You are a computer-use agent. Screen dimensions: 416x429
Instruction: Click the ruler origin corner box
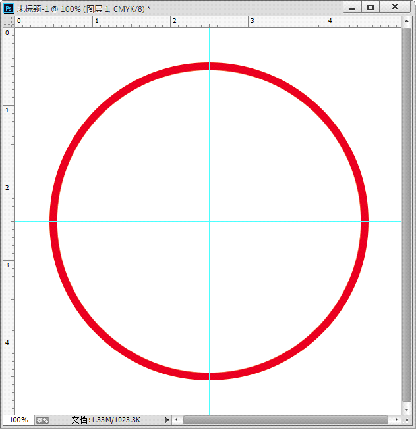[8, 21]
